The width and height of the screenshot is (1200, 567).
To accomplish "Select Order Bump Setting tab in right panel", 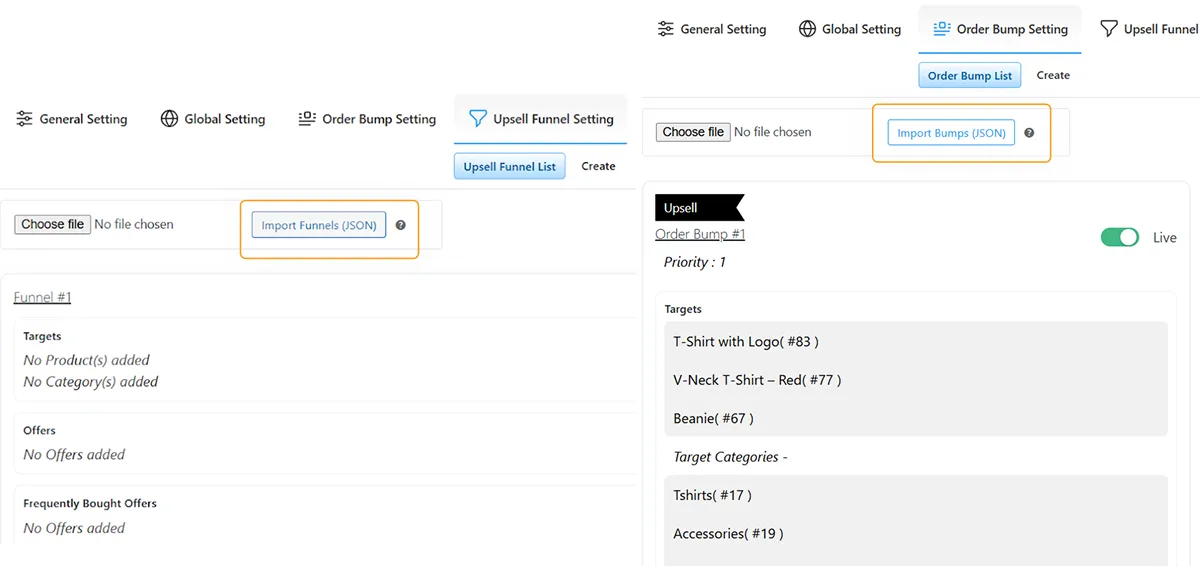I will coord(1000,29).
